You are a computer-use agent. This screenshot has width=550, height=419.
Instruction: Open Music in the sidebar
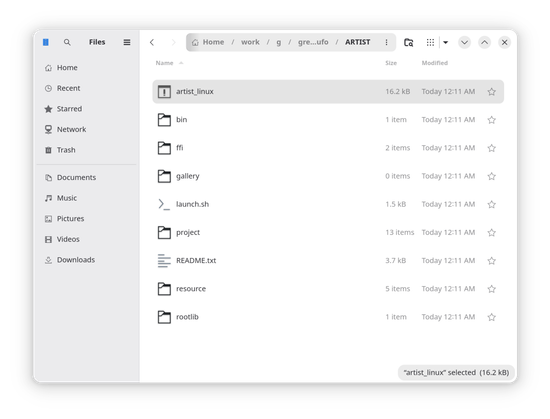click(x=86, y=198)
